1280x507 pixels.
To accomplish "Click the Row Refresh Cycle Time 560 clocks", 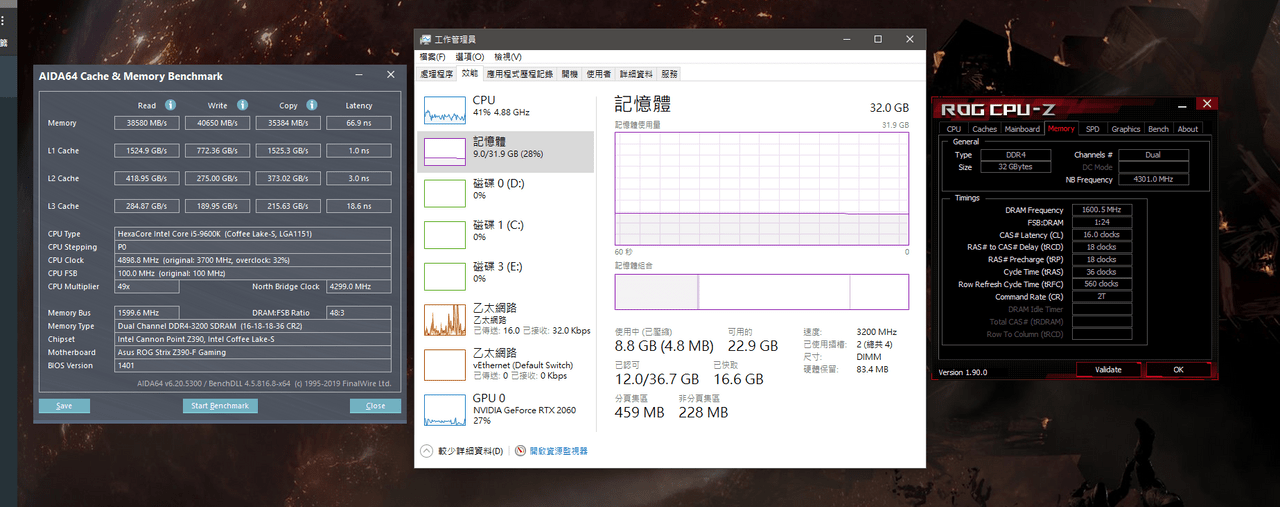I will (1101, 284).
